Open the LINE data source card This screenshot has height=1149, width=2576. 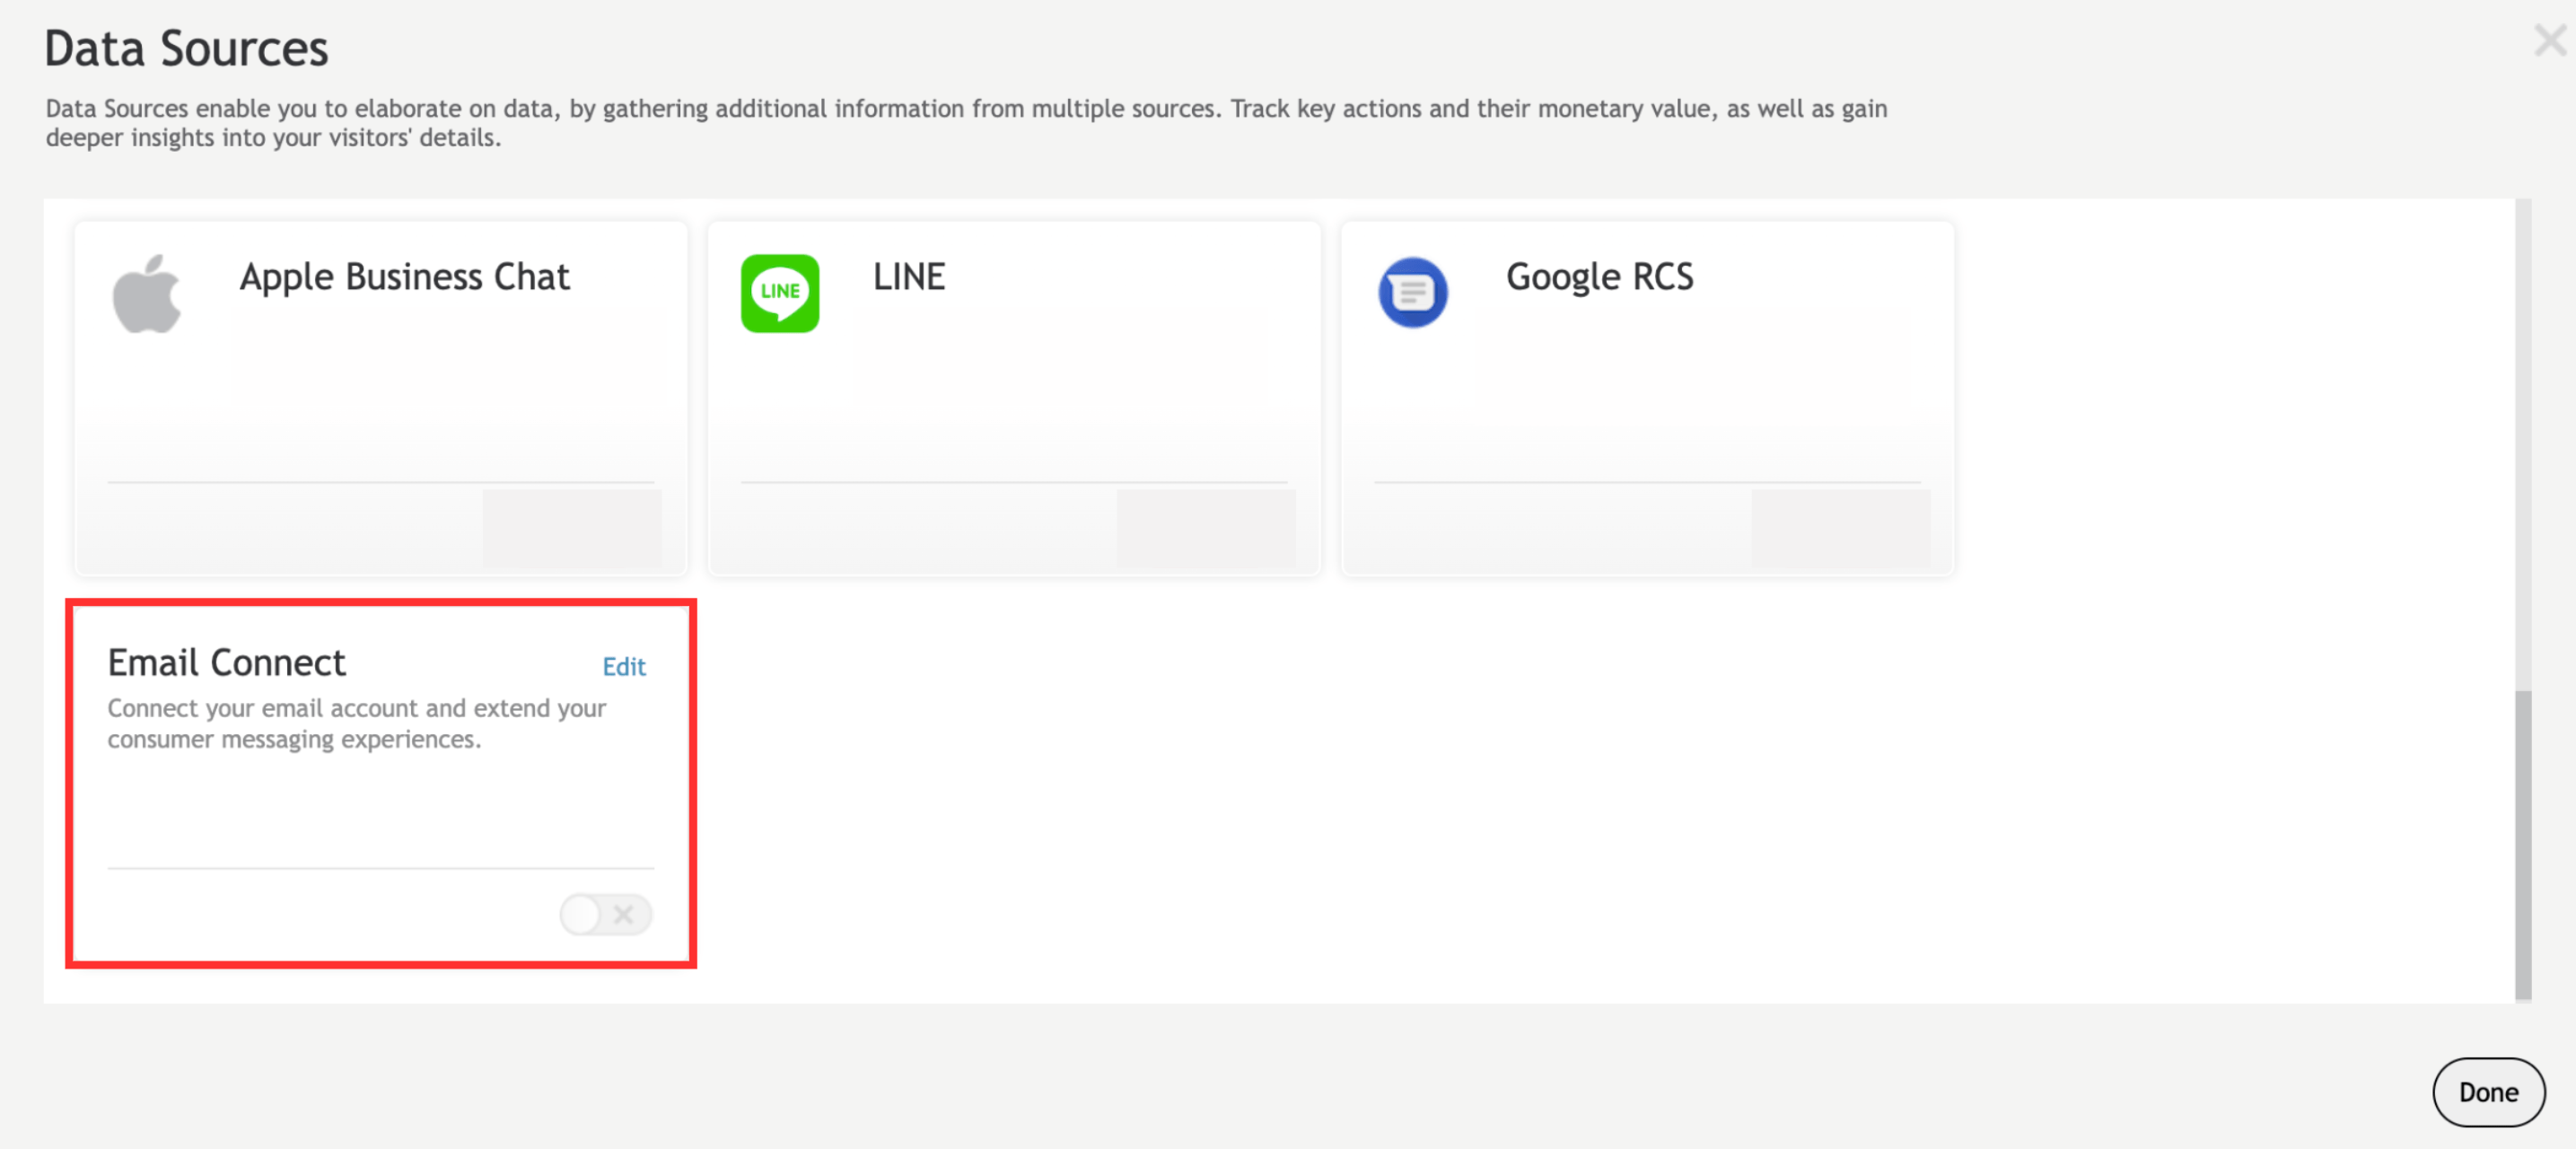[1014, 398]
